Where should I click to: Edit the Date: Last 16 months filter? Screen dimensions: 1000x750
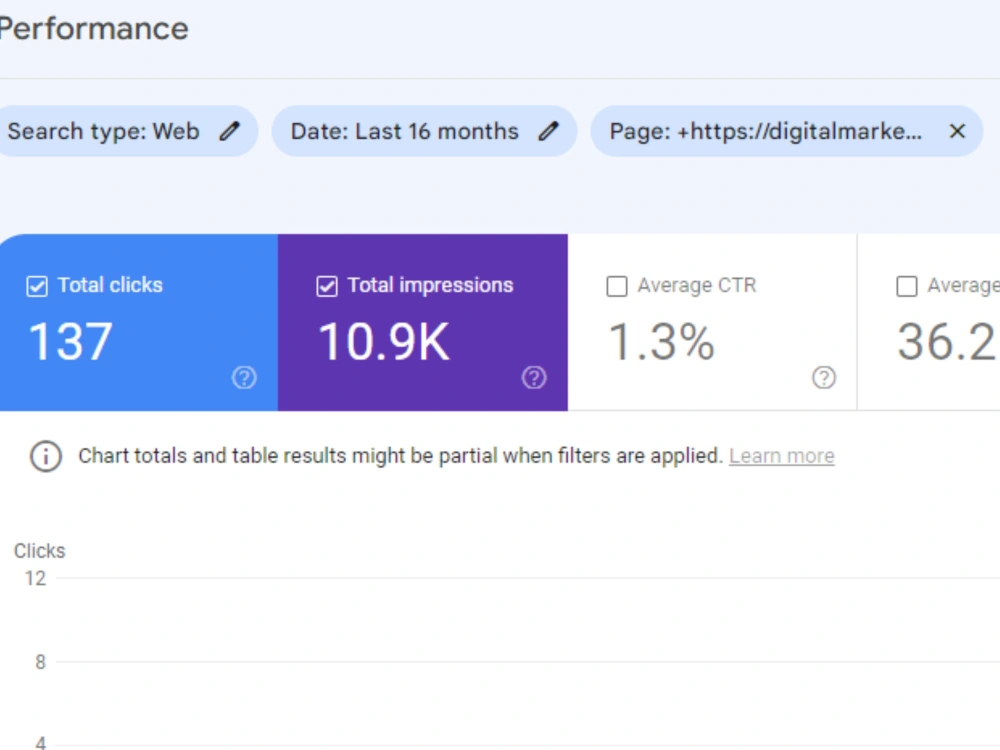pyautogui.click(x=548, y=131)
